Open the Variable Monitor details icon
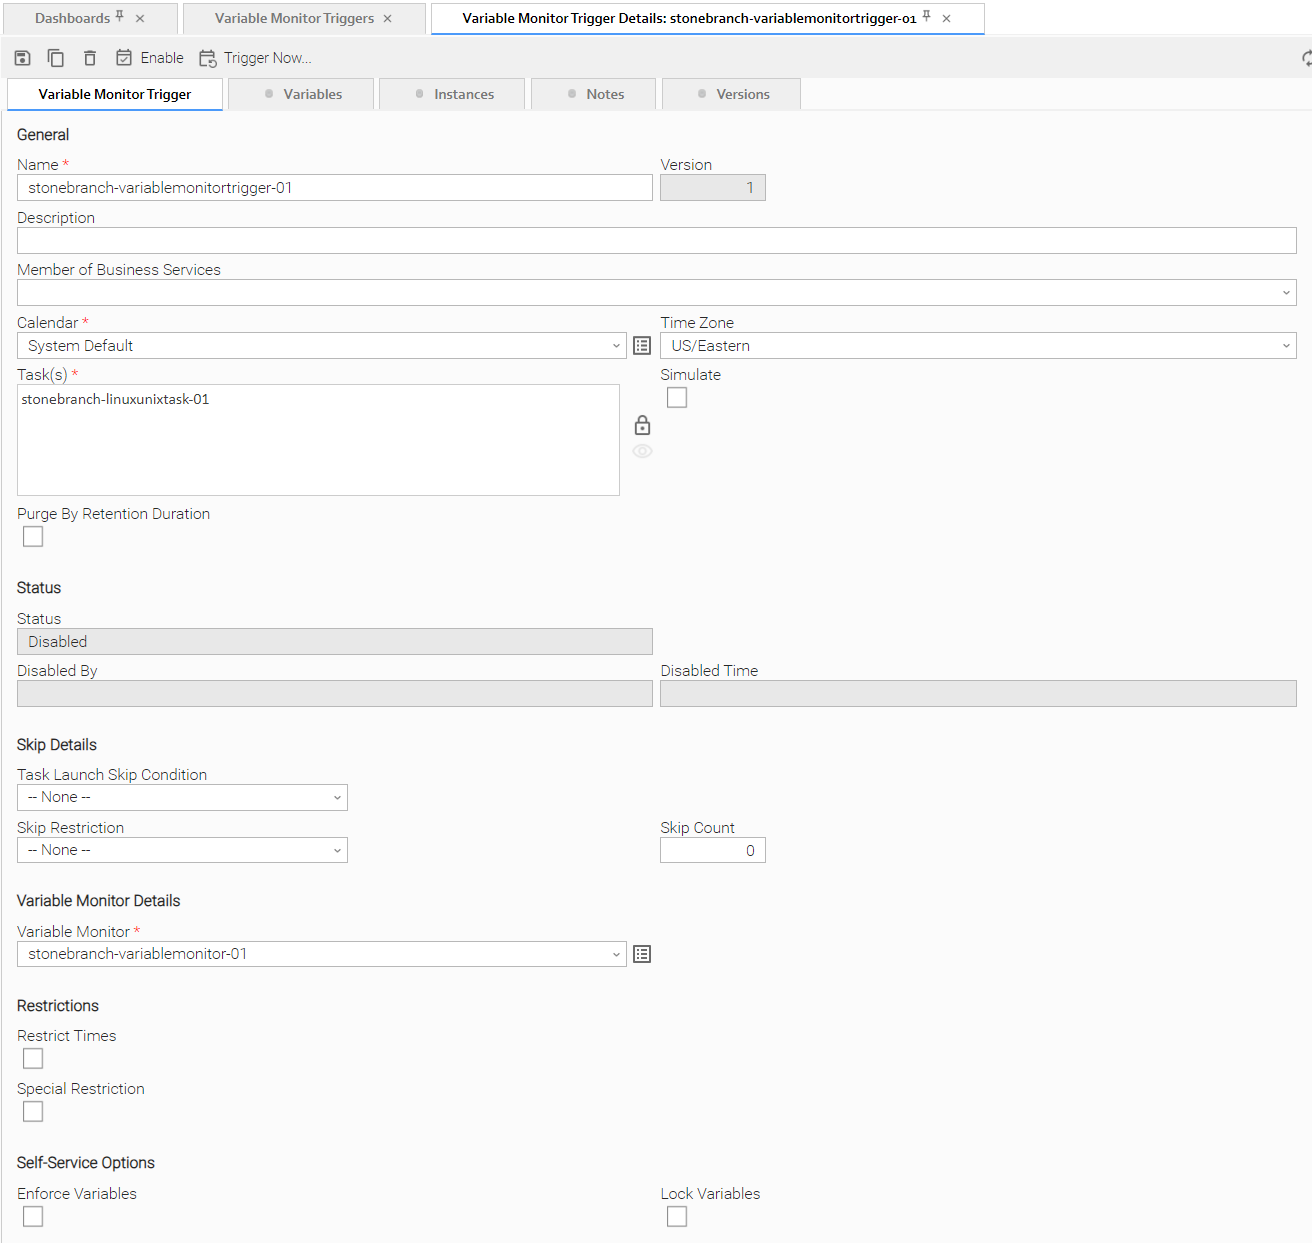This screenshot has height=1243, width=1312. click(x=642, y=954)
